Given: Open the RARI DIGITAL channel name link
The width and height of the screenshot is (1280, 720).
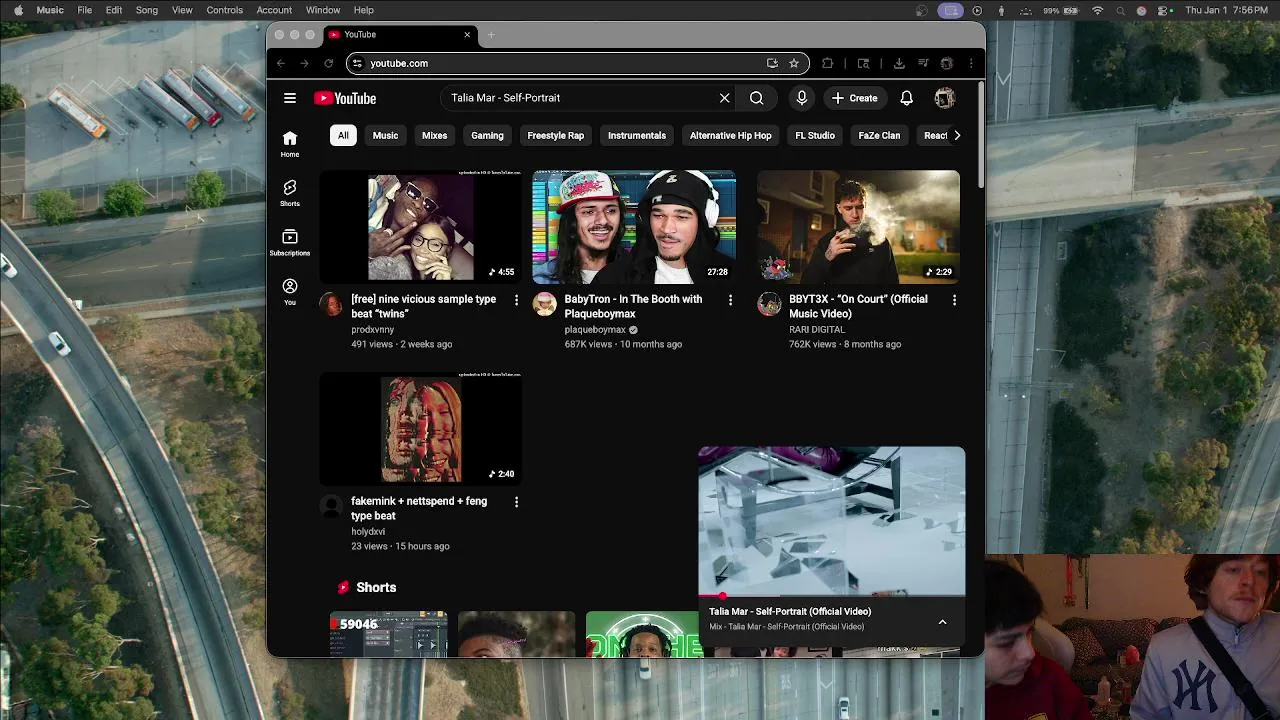Looking at the screenshot, I should [x=817, y=329].
